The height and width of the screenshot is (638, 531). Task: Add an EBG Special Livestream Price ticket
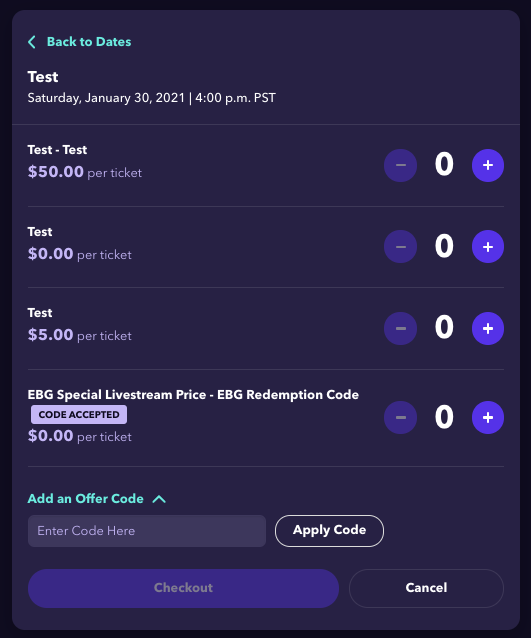(487, 417)
